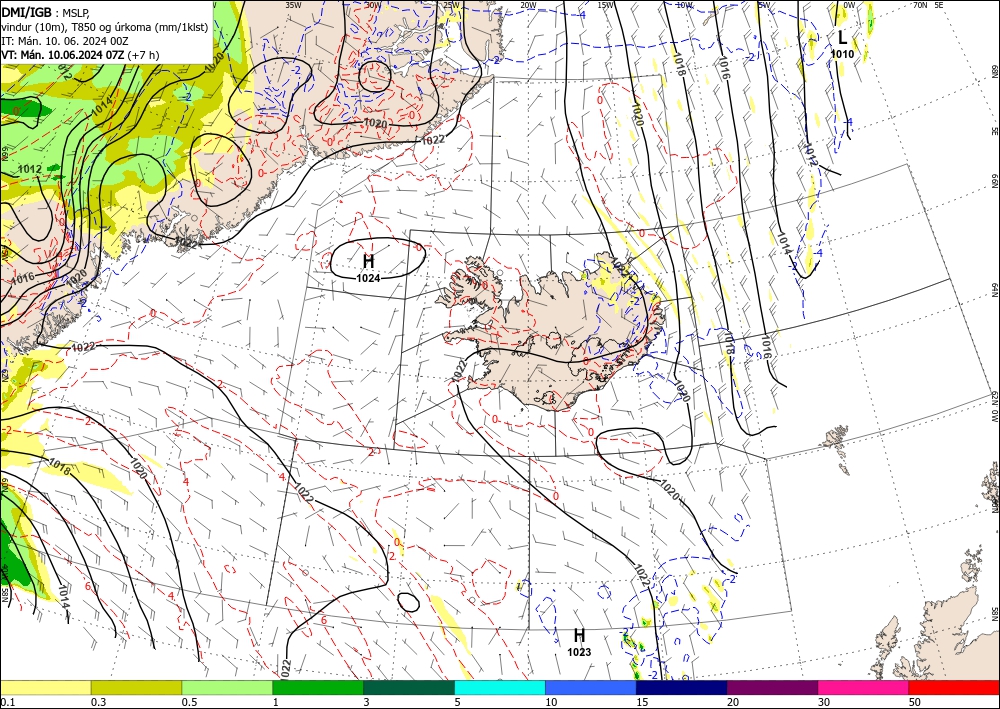This screenshot has height=709, width=1000.
Task: Click the legend value "20" under the scale
Action: (733, 702)
